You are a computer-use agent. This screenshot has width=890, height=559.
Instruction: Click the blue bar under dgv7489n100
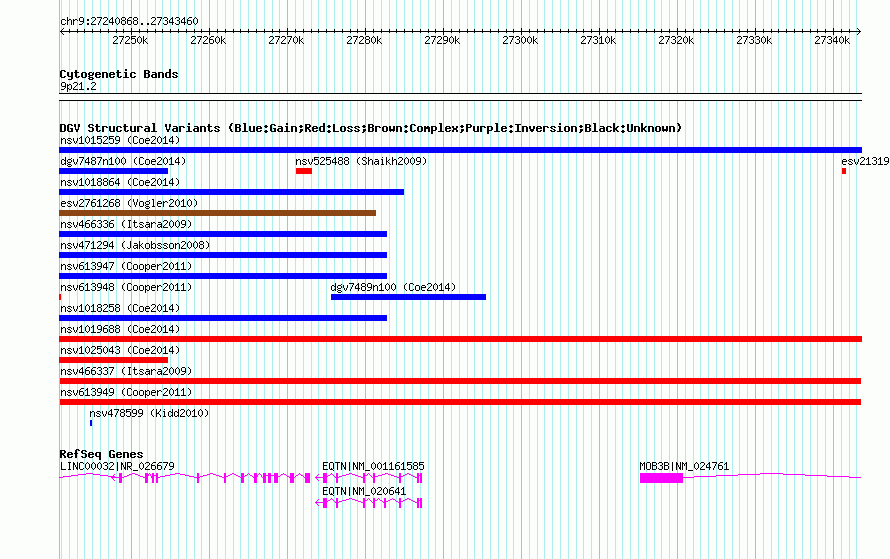(408, 297)
